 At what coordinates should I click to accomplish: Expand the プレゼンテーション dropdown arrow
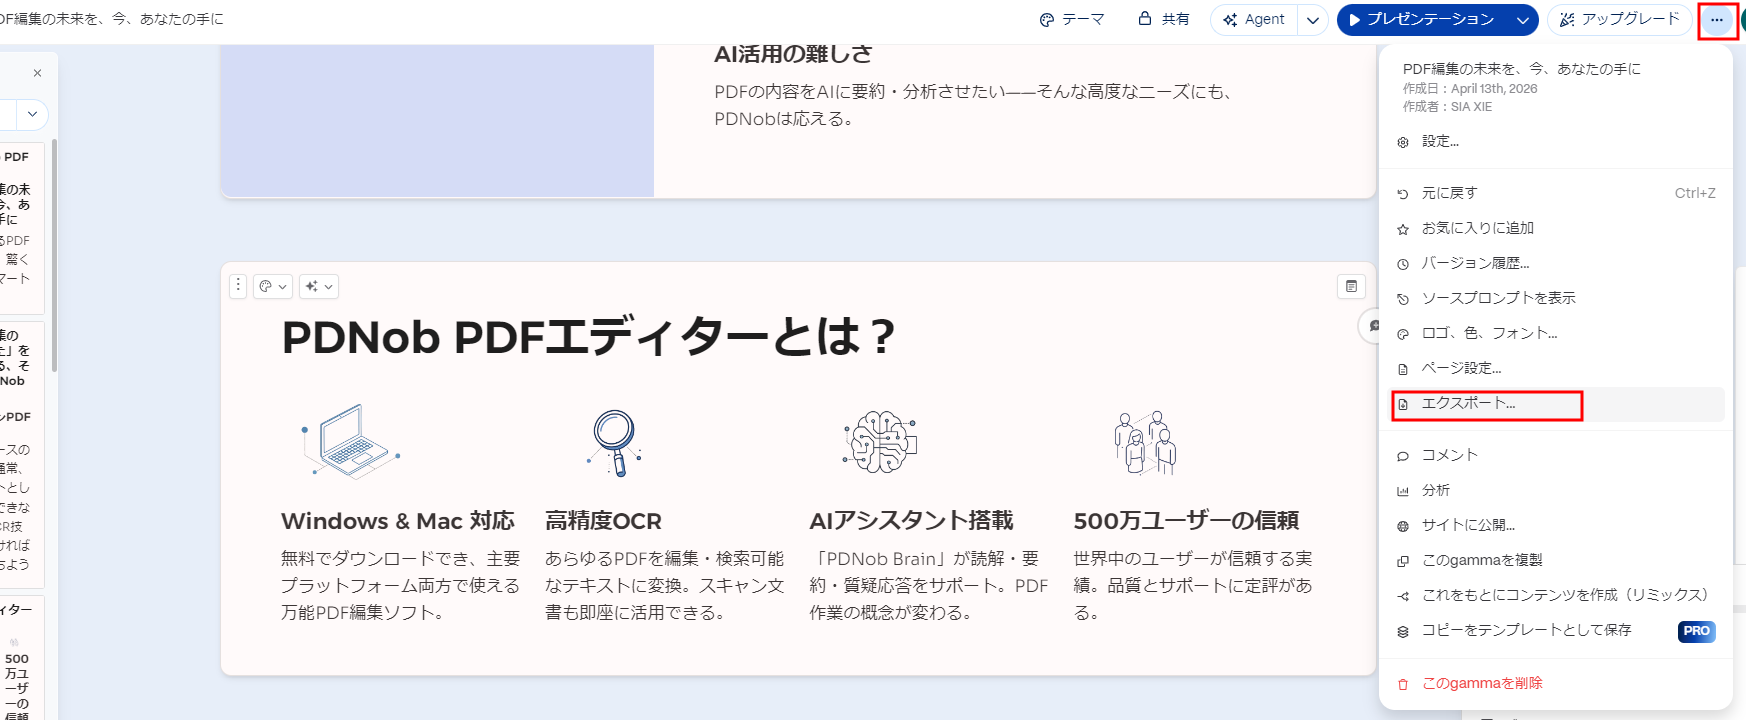click(1522, 20)
